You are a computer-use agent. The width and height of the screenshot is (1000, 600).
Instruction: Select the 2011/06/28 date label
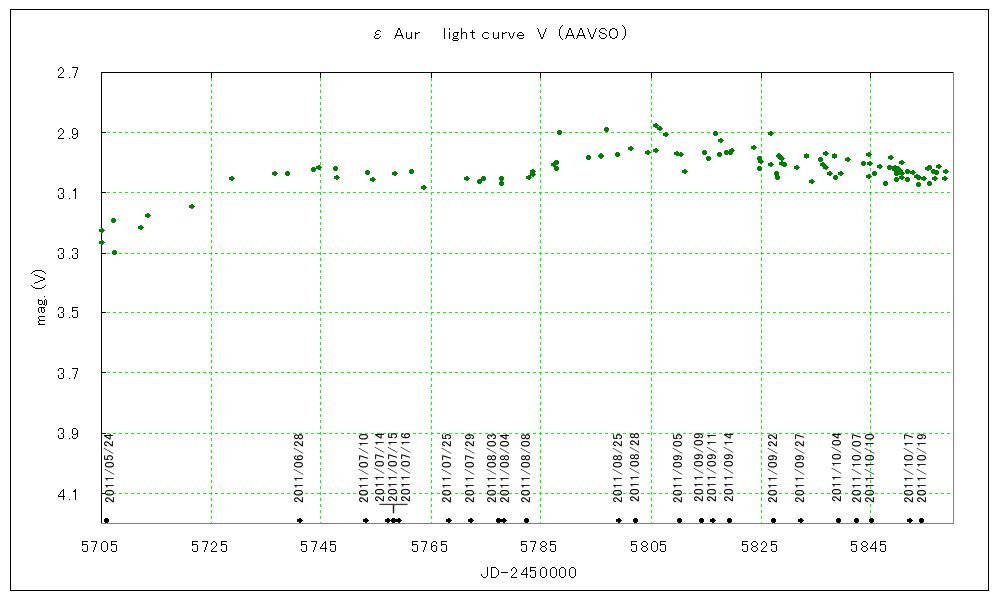[300, 467]
